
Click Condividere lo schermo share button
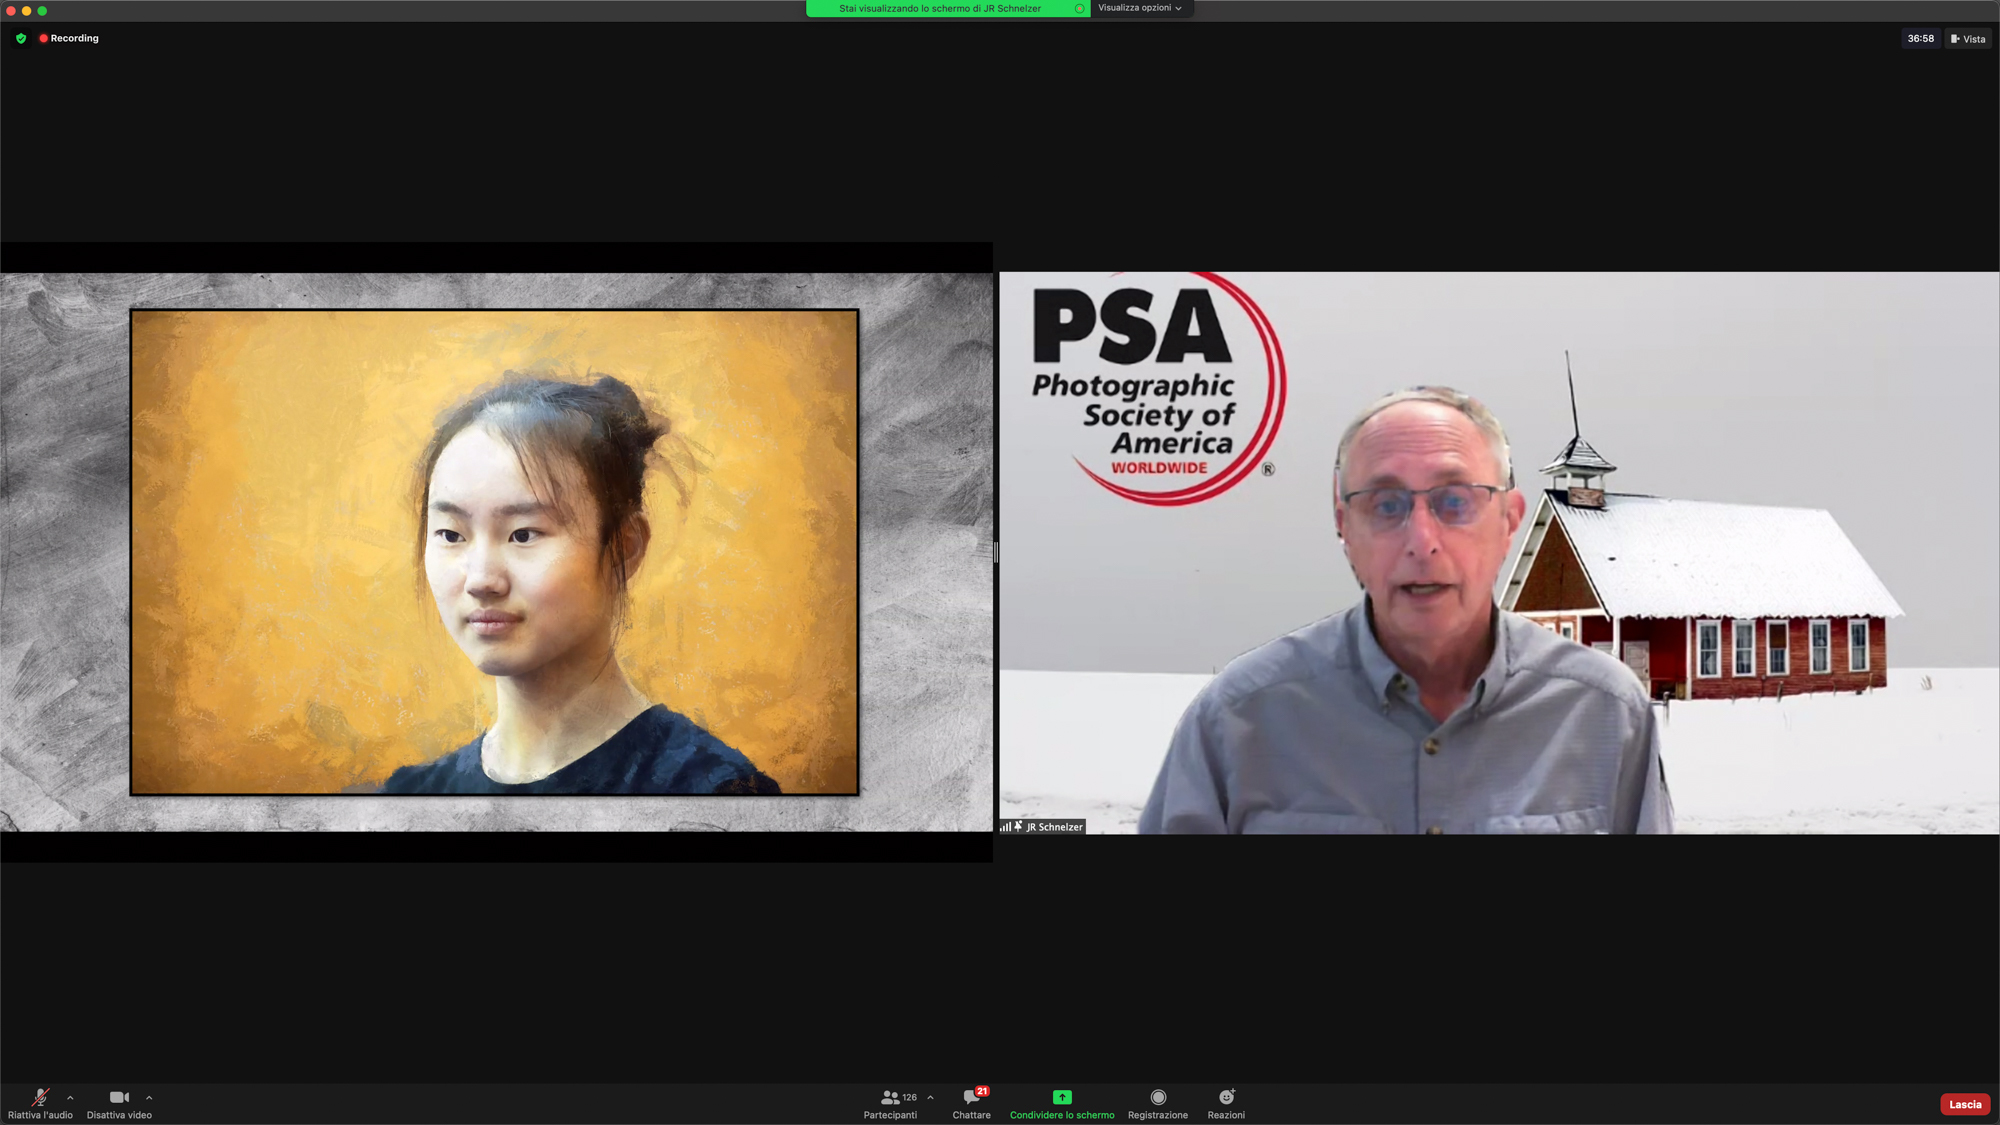click(x=1062, y=1104)
